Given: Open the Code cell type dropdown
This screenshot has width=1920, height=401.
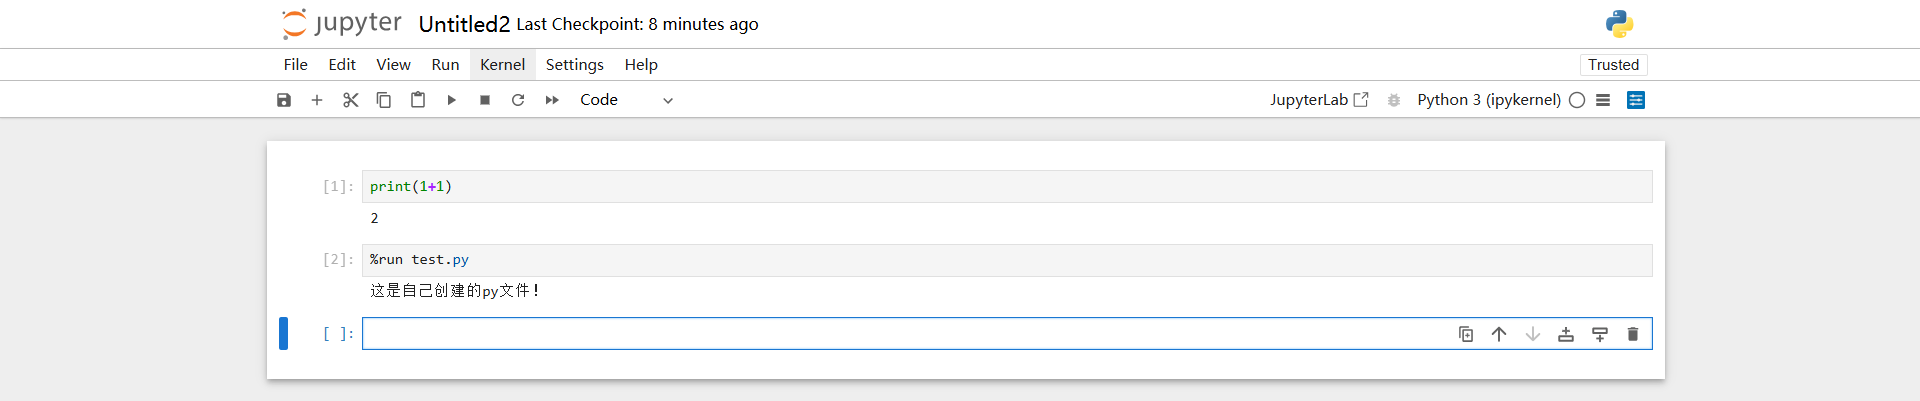Looking at the screenshot, I should [x=626, y=100].
